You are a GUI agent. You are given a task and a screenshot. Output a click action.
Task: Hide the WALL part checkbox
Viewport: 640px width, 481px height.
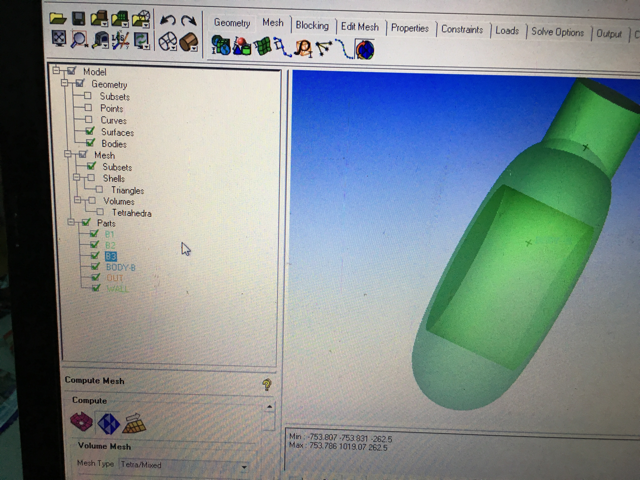[x=96, y=288]
